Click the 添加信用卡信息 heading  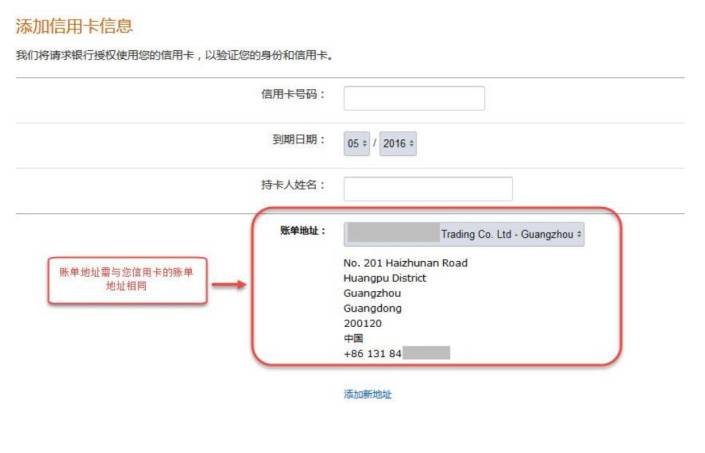74,26
